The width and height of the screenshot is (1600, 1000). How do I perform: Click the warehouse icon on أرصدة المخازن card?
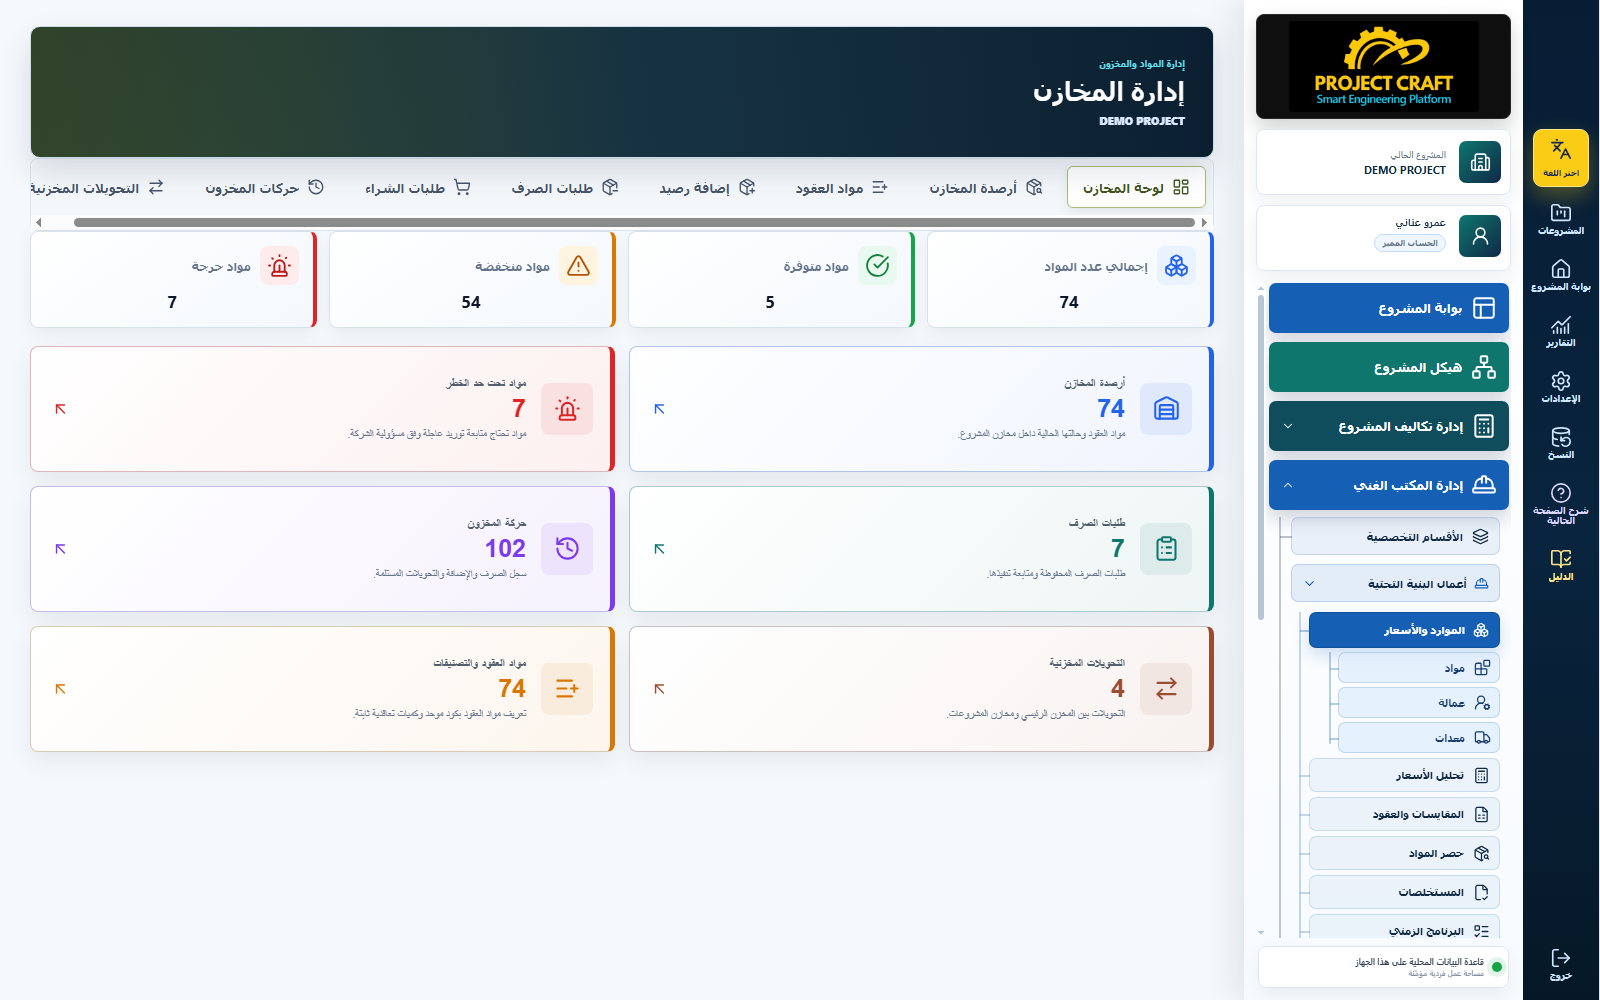click(x=1166, y=409)
